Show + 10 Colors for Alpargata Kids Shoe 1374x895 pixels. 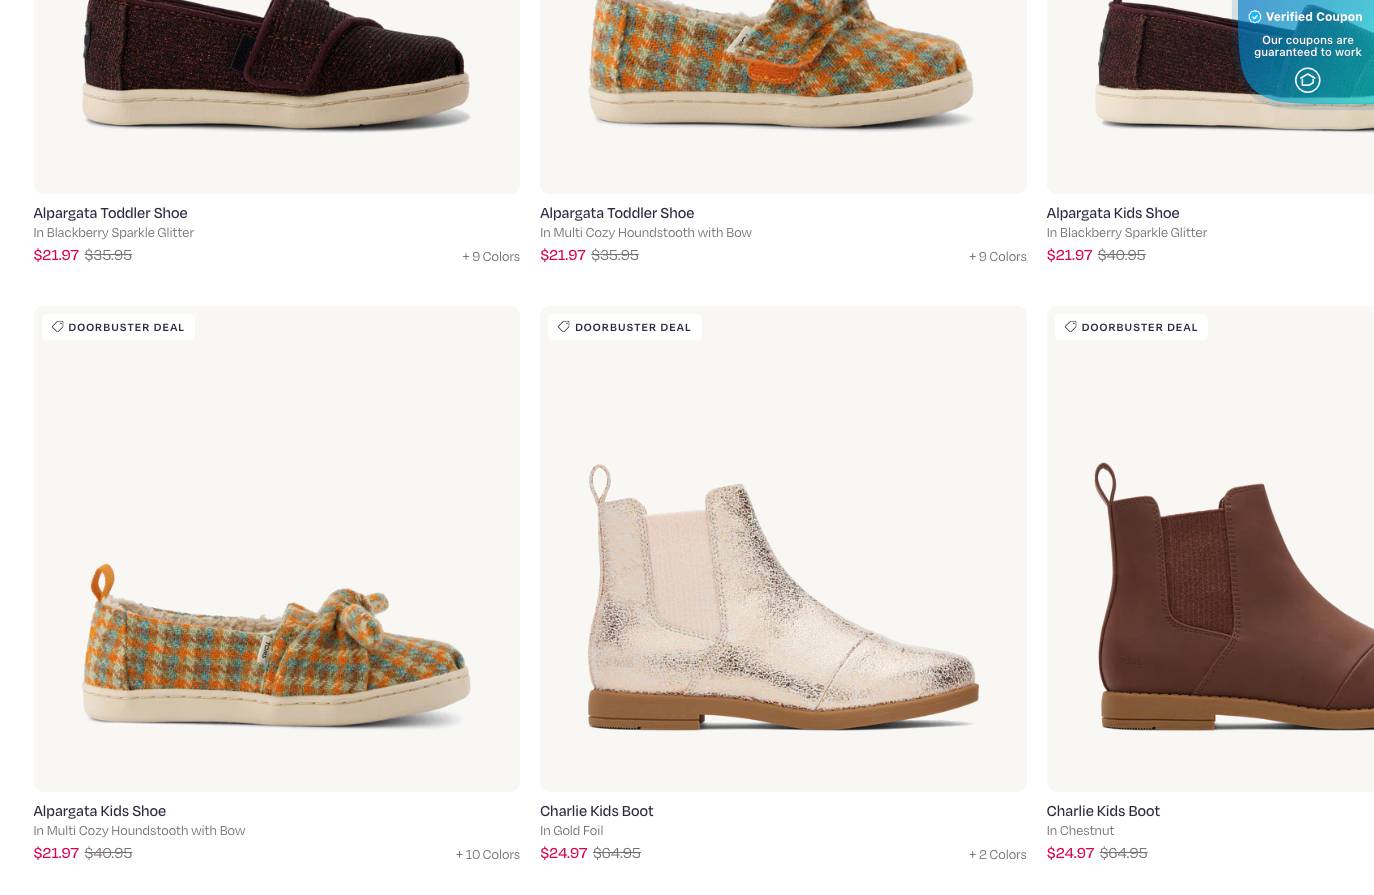pos(487,854)
